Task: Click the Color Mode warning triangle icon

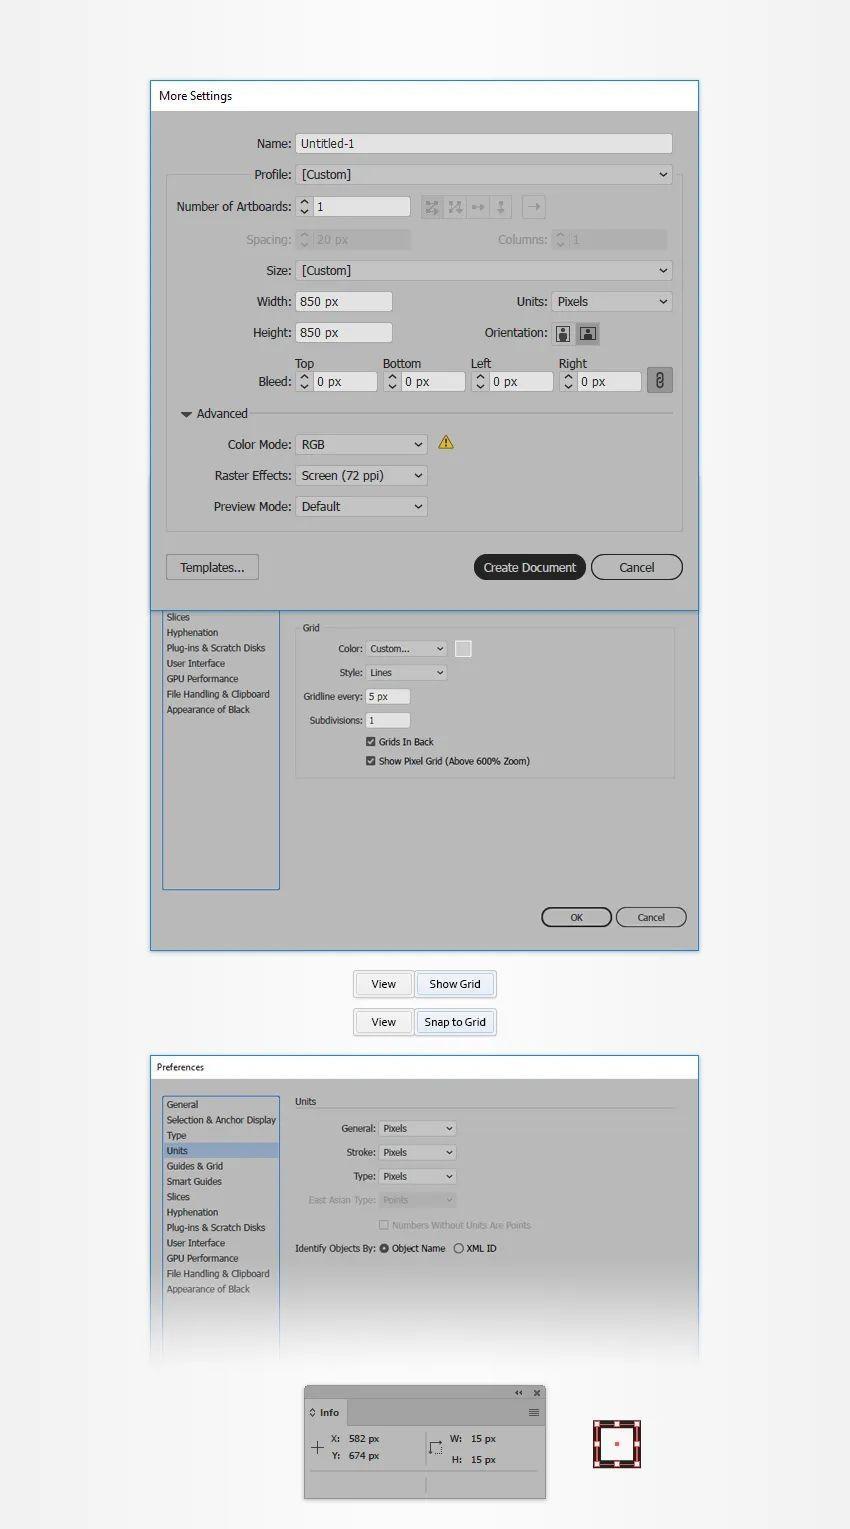Action: point(446,442)
